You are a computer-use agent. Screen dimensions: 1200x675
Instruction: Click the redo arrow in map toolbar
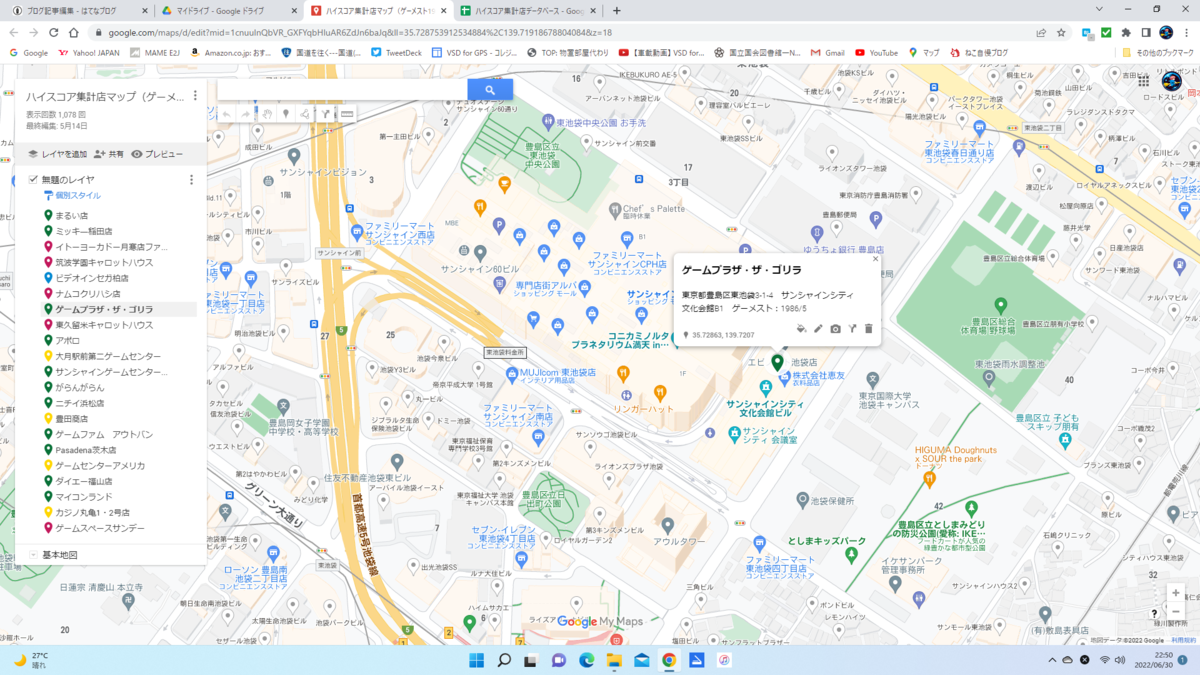point(246,115)
